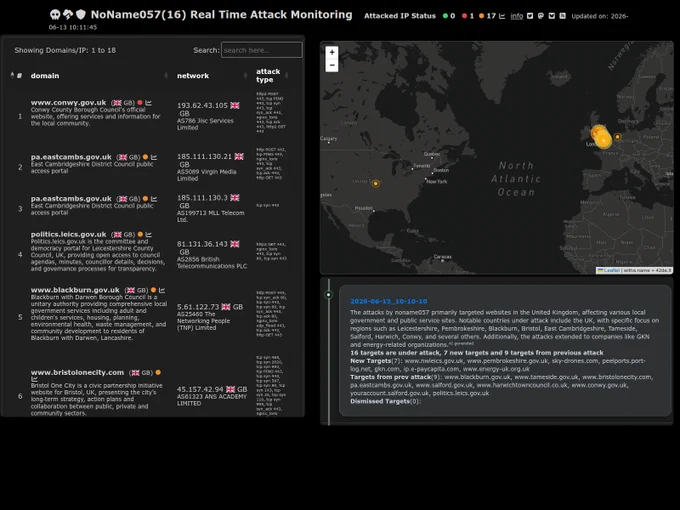The width and height of the screenshot is (680, 510).
Task: Open the 2026-06-13_10-10-10 timeline entry link
Action: pos(389,301)
